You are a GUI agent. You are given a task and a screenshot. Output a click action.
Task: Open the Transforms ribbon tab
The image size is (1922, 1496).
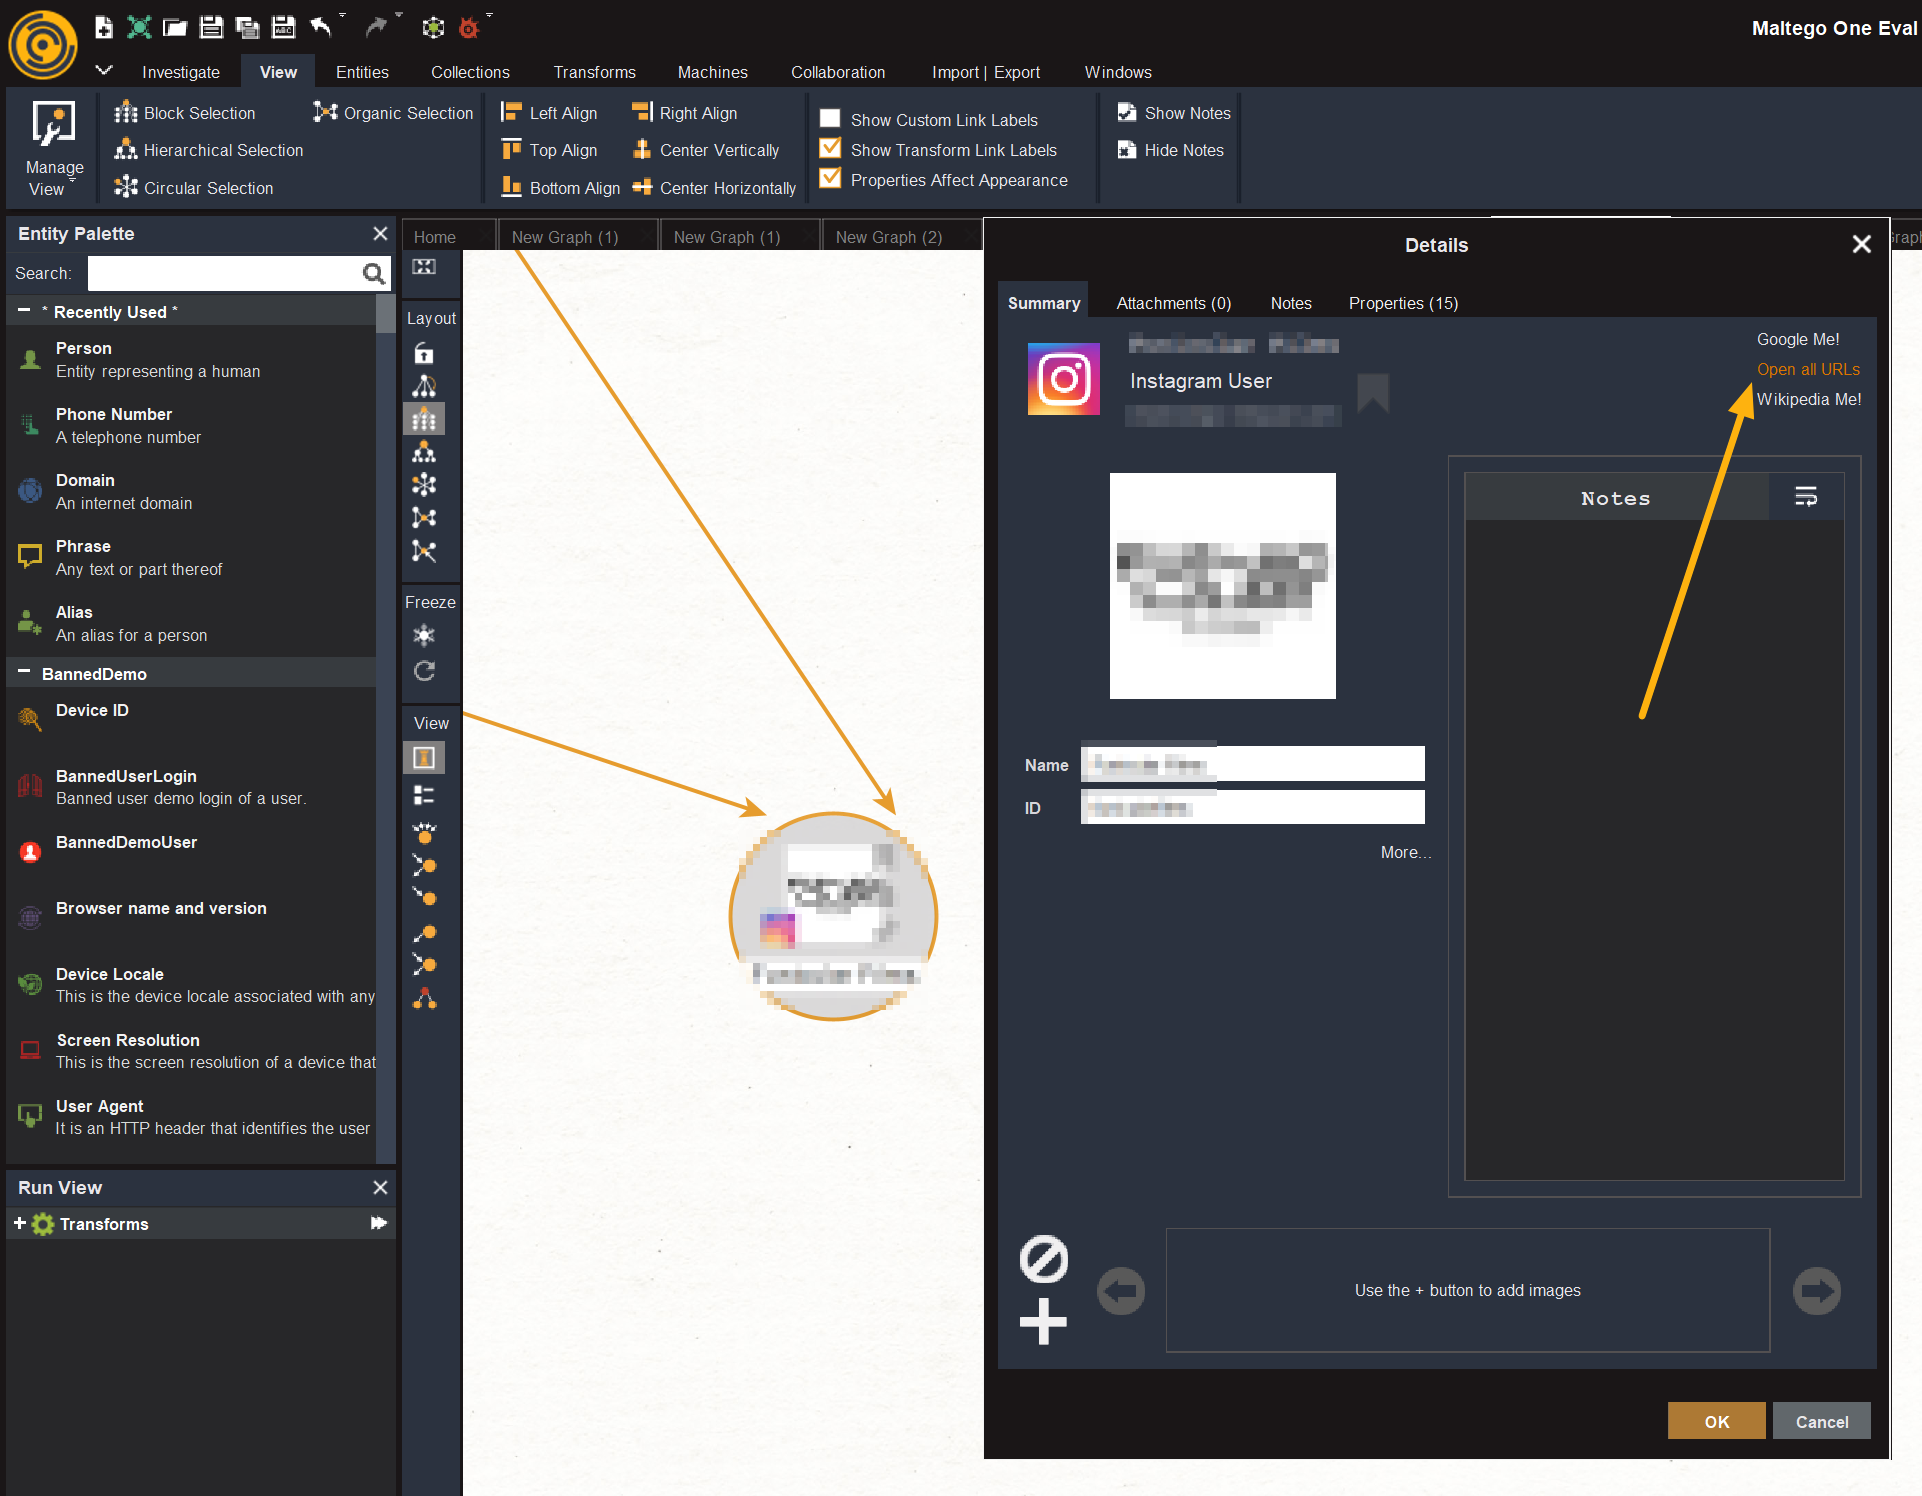coord(595,72)
